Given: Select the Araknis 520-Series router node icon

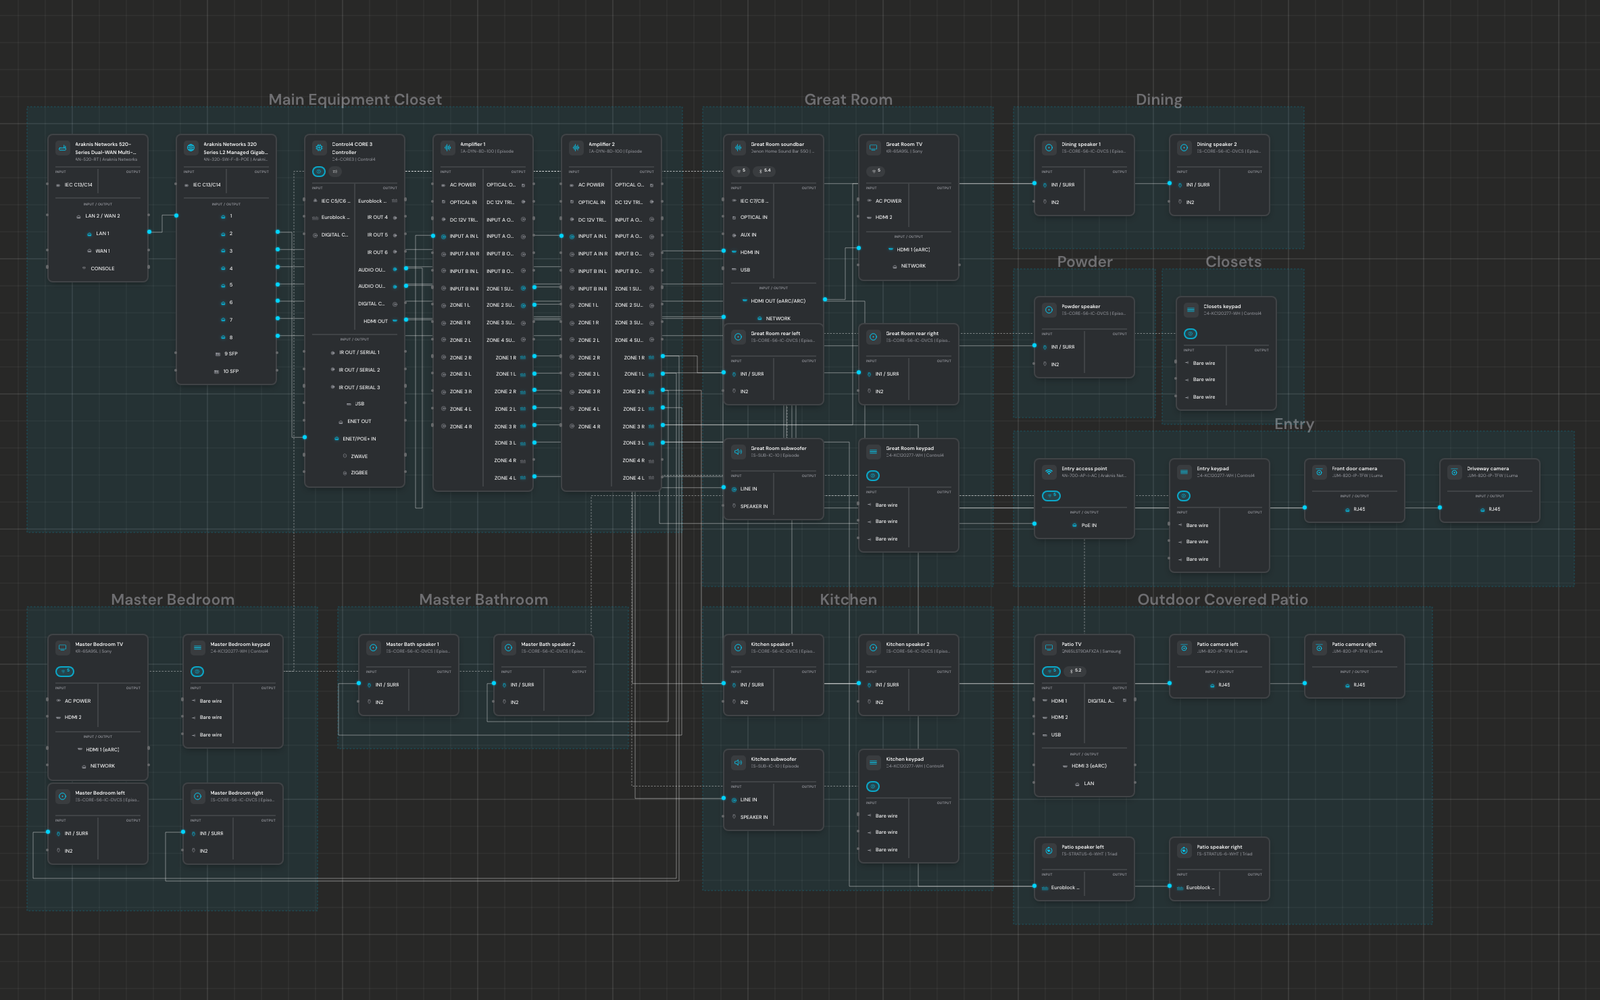Looking at the screenshot, I should pyautogui.click(x=62, y=148).
